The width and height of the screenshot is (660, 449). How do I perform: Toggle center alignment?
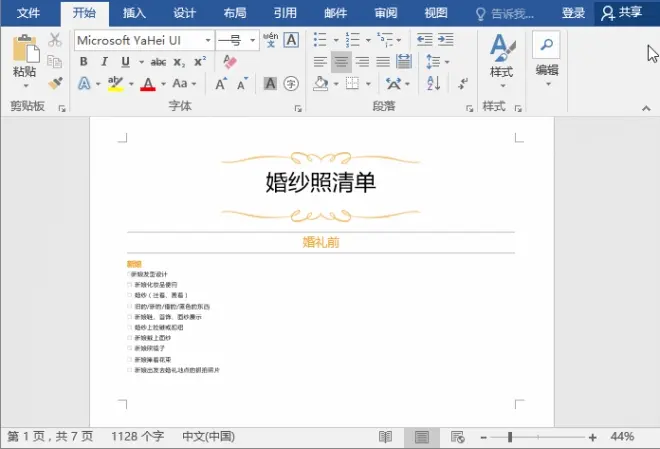pos(341,62)
